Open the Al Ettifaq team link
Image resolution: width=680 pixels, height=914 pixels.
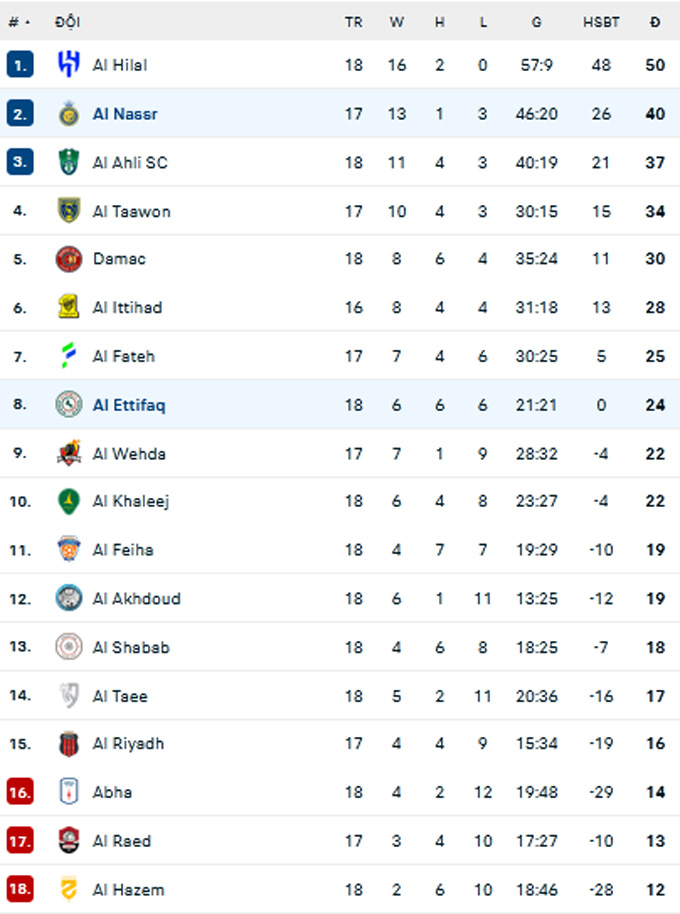point(129,405)
